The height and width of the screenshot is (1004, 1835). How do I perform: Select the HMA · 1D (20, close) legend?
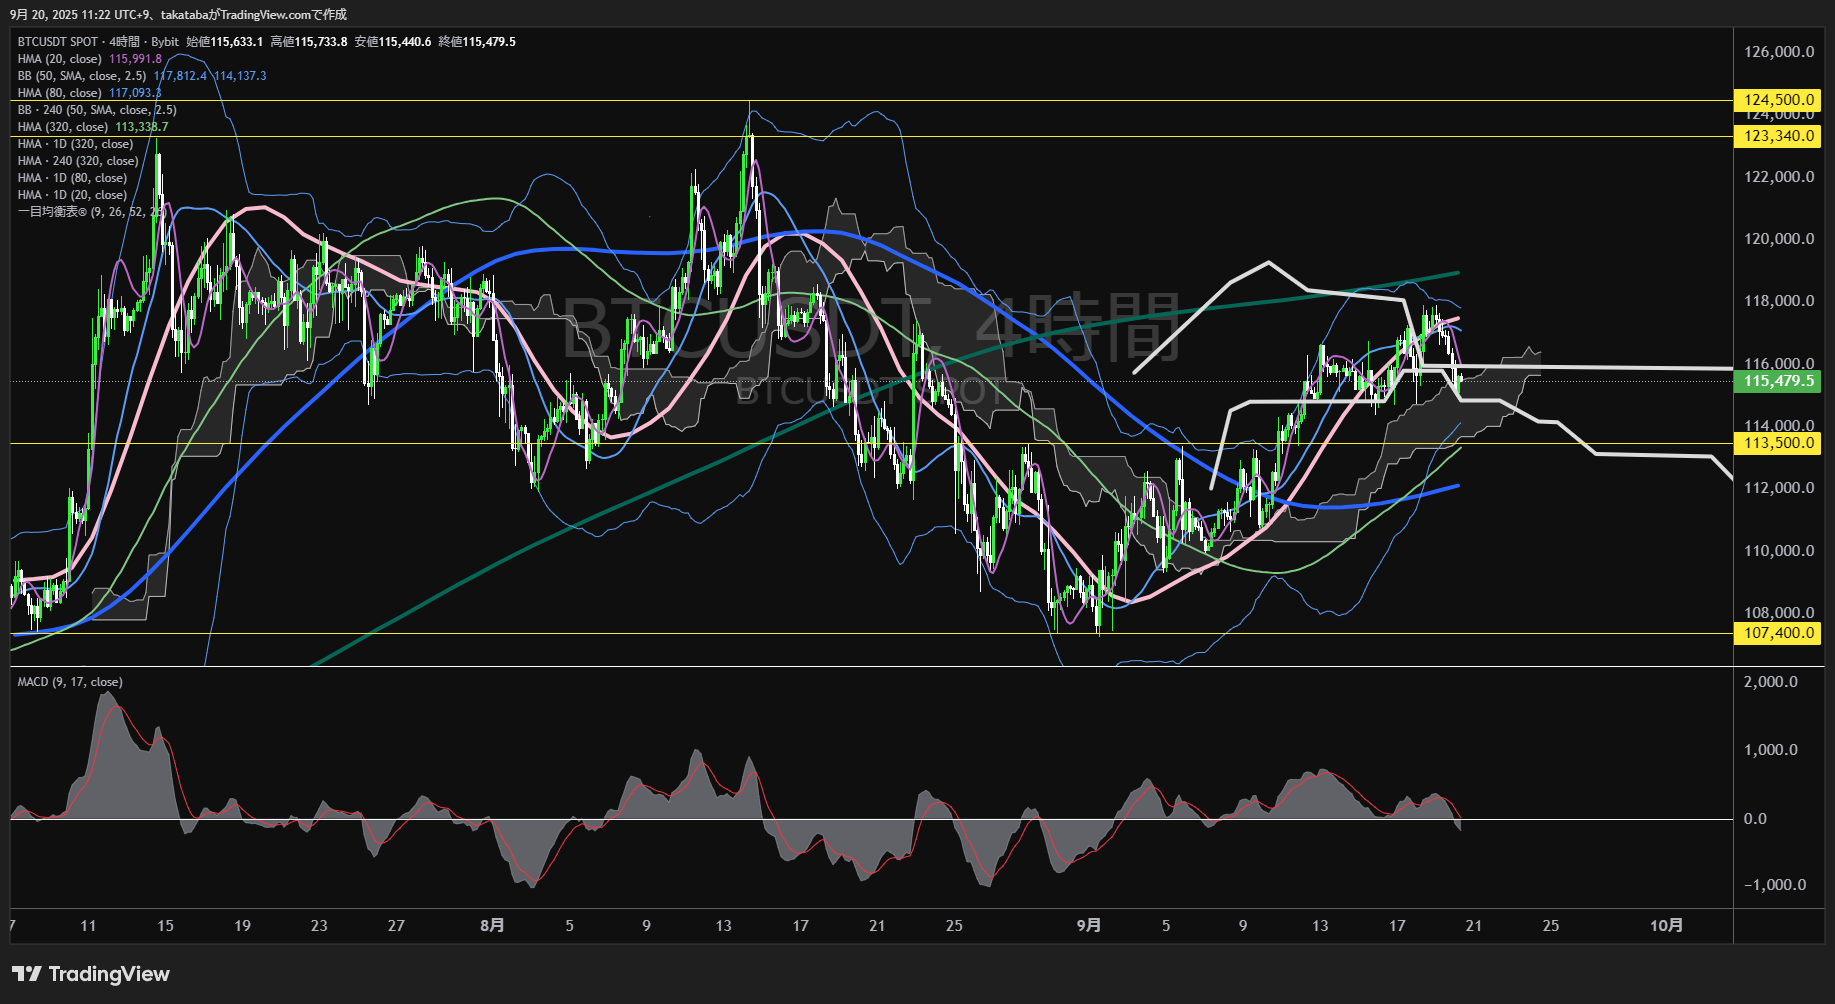pos(72,195)
